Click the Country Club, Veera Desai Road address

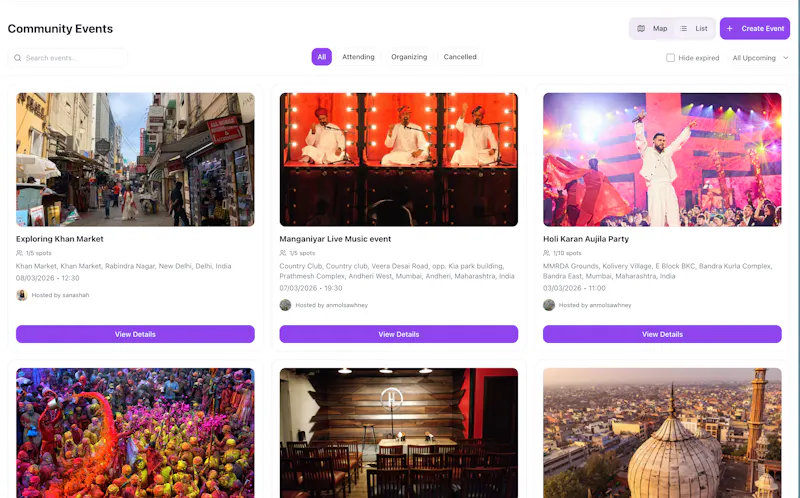(x=397, y=271)
